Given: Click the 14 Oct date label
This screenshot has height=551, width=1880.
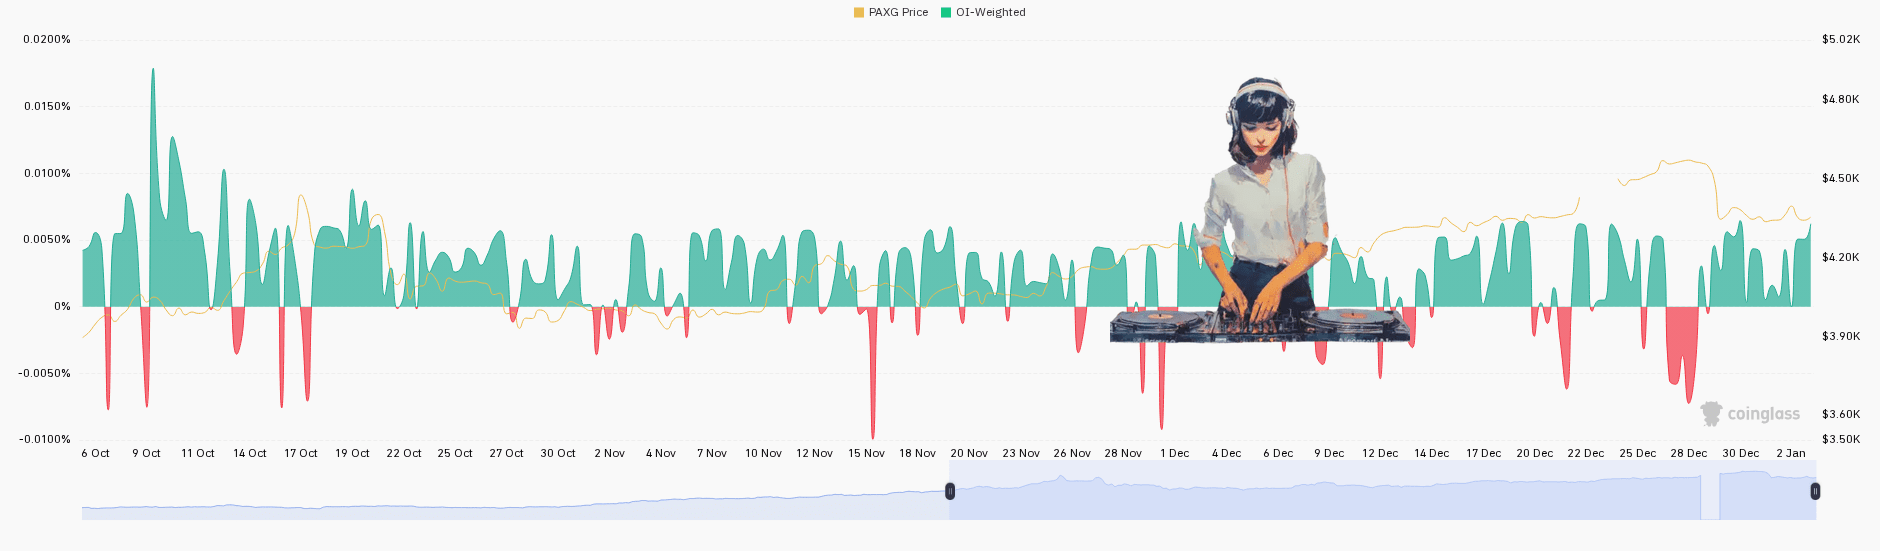Looking at the screenshot, I should pos(250,453).
